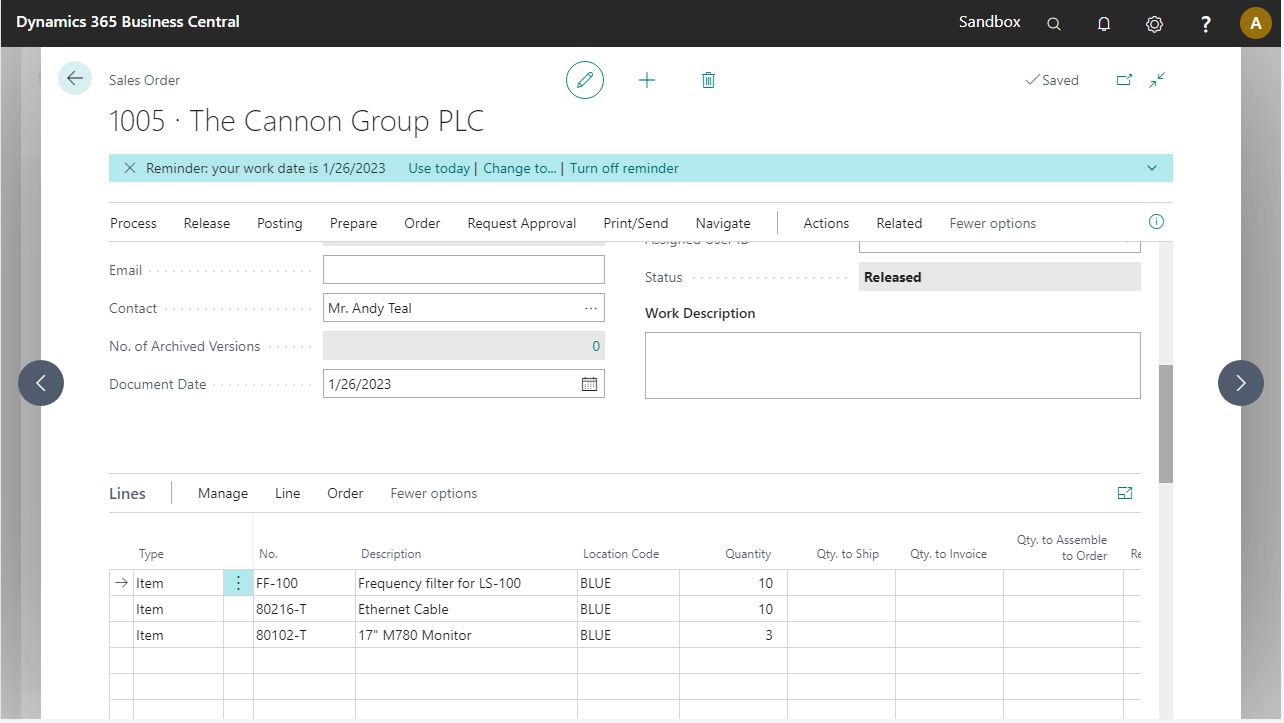This screenshot has width=1284, height=723.
Task: Open the No. of Archived Versions value 0
Action: pos(596,346)
